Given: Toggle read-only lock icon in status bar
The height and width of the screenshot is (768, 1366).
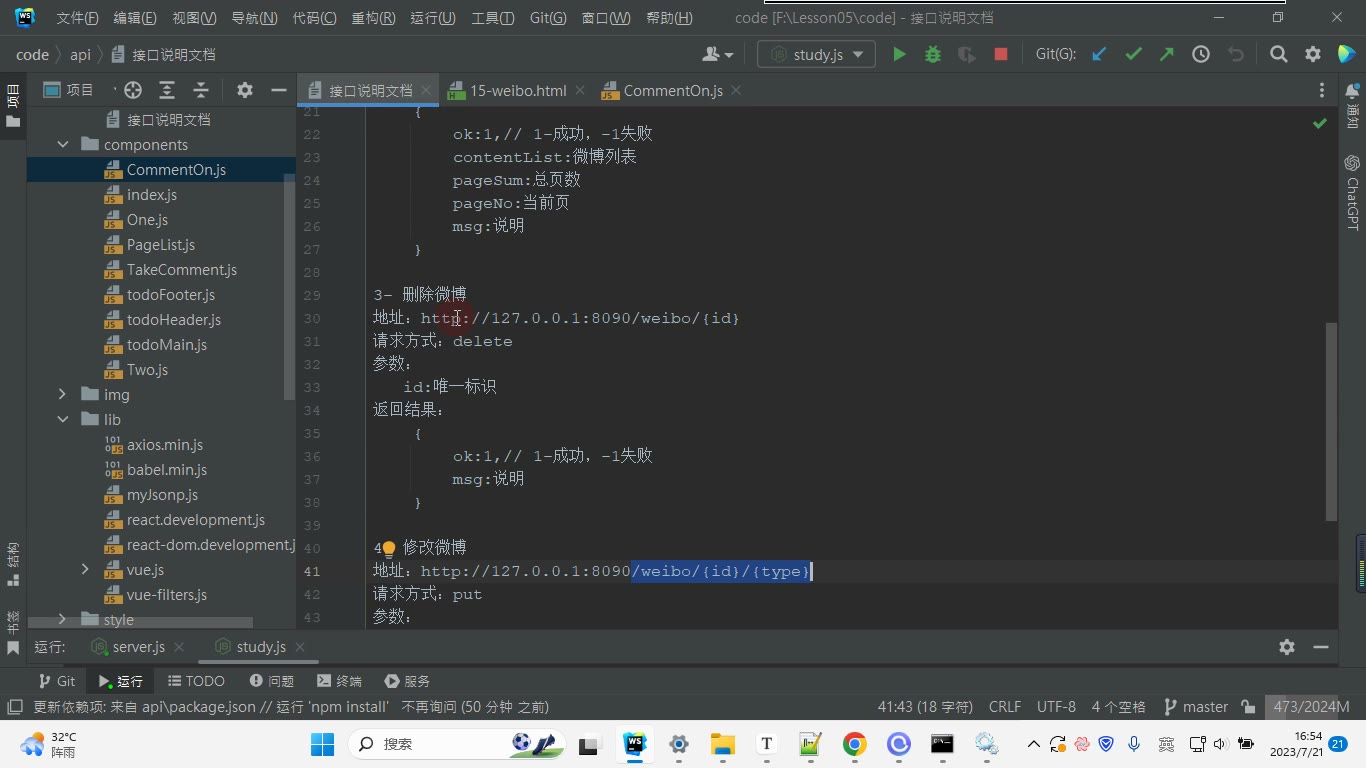Looking at the screenshot, I should click(x=1248, y=707).
